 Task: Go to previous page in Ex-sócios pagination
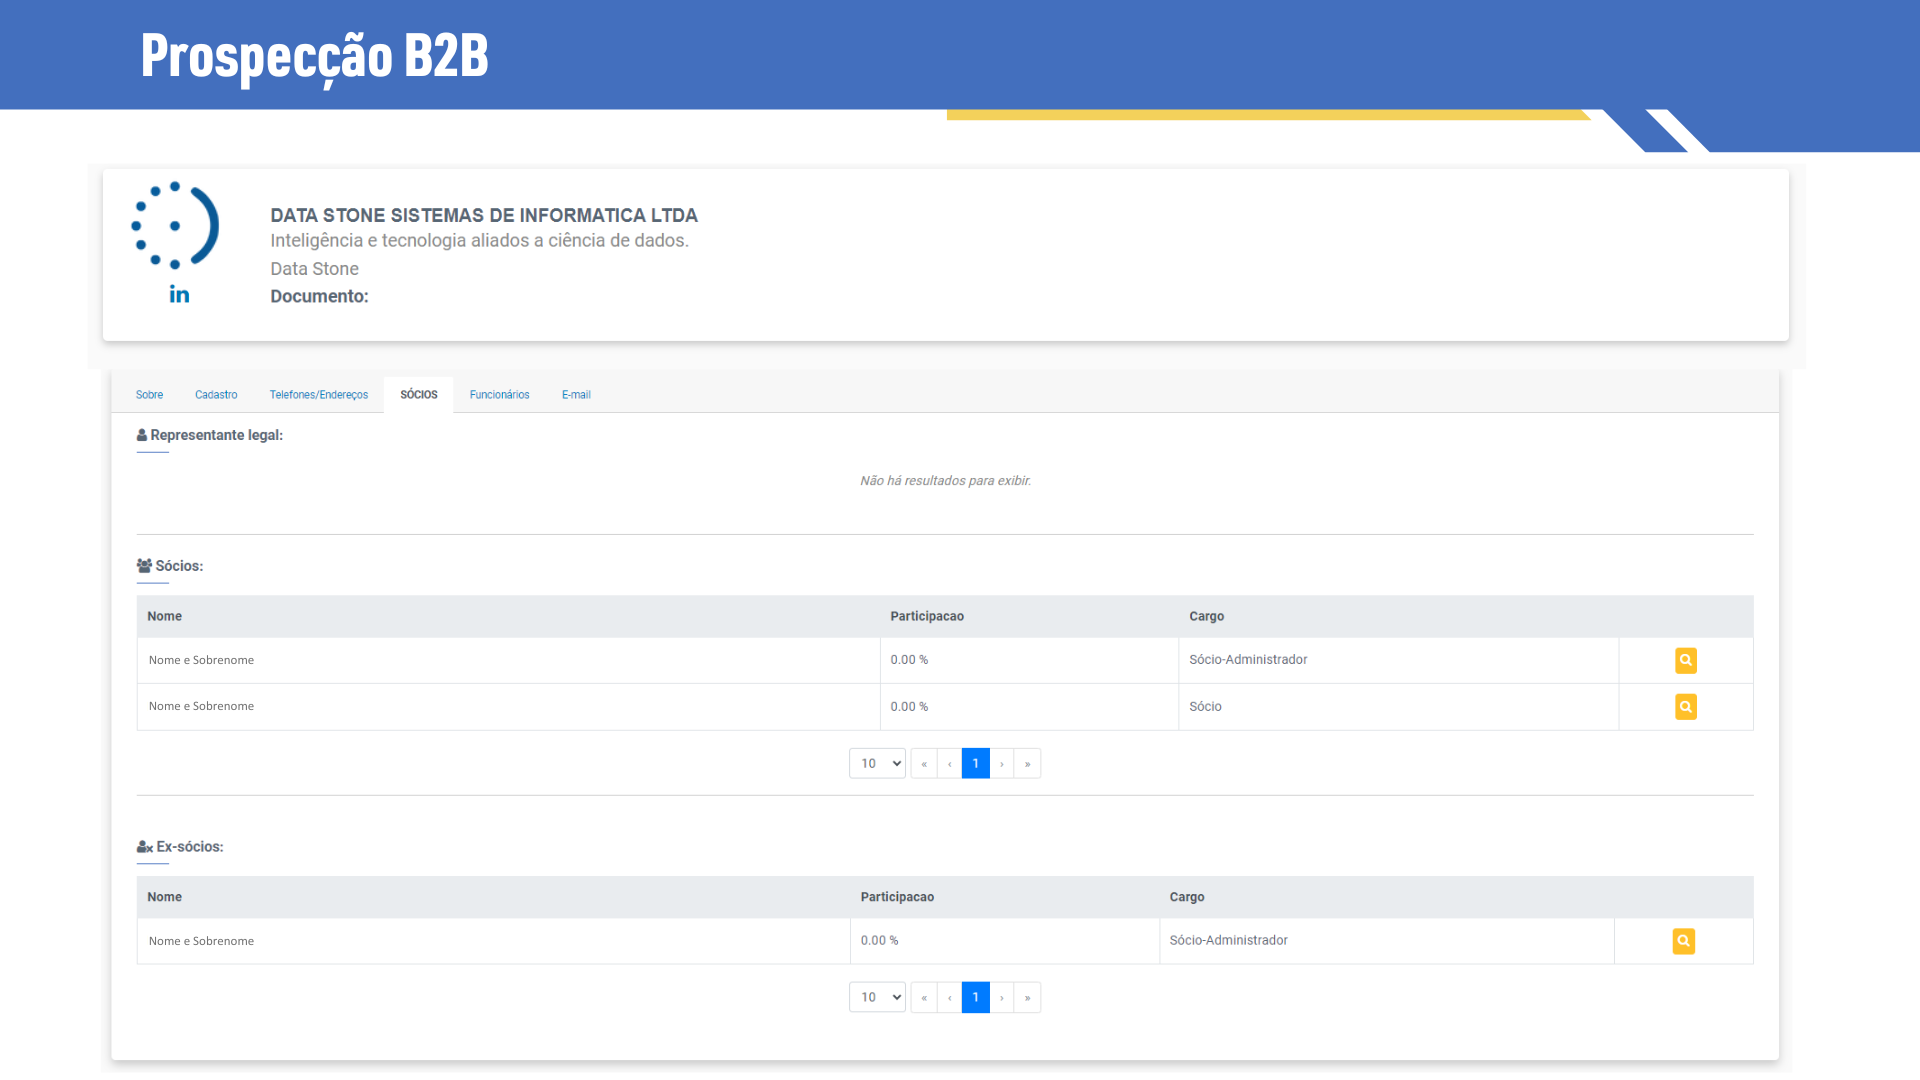[x=949, y=998]
